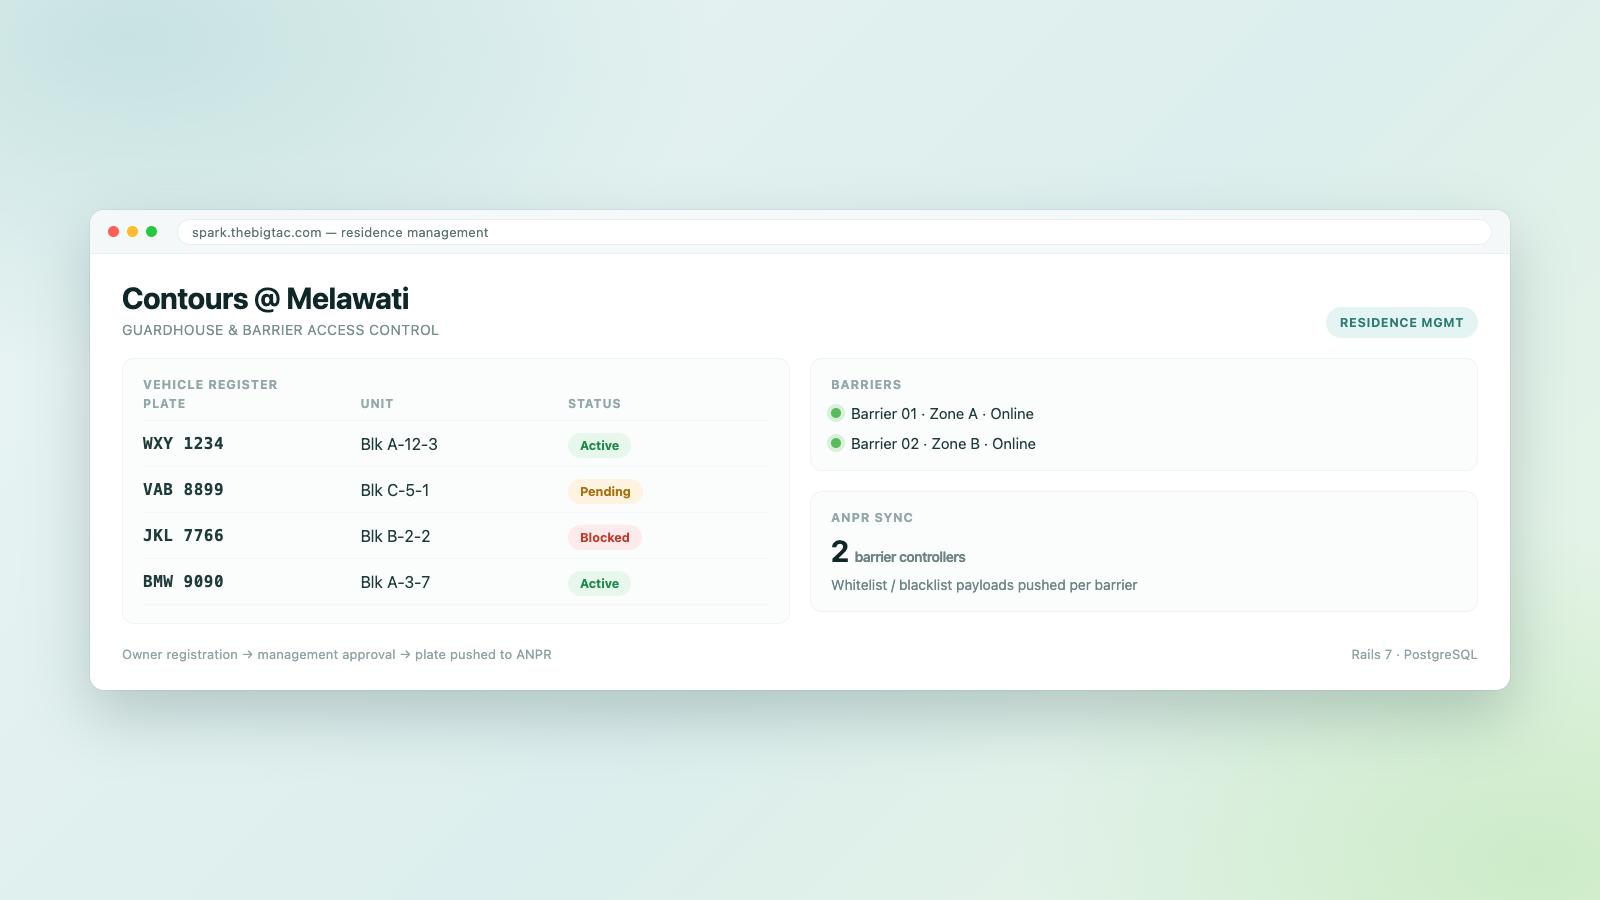
Task: Click the green maximize window dot
Action: pos(151,232)
